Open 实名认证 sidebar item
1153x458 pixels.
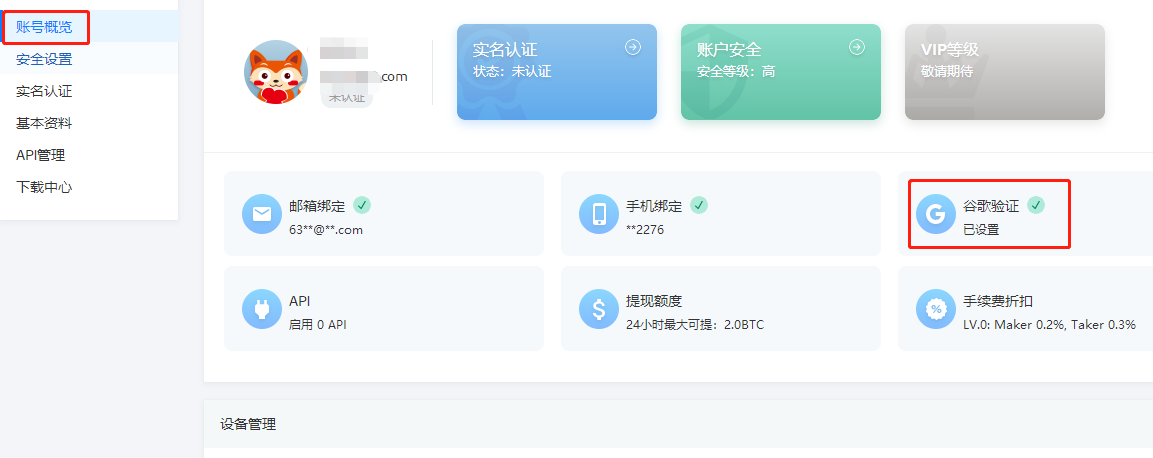[44, 91]
